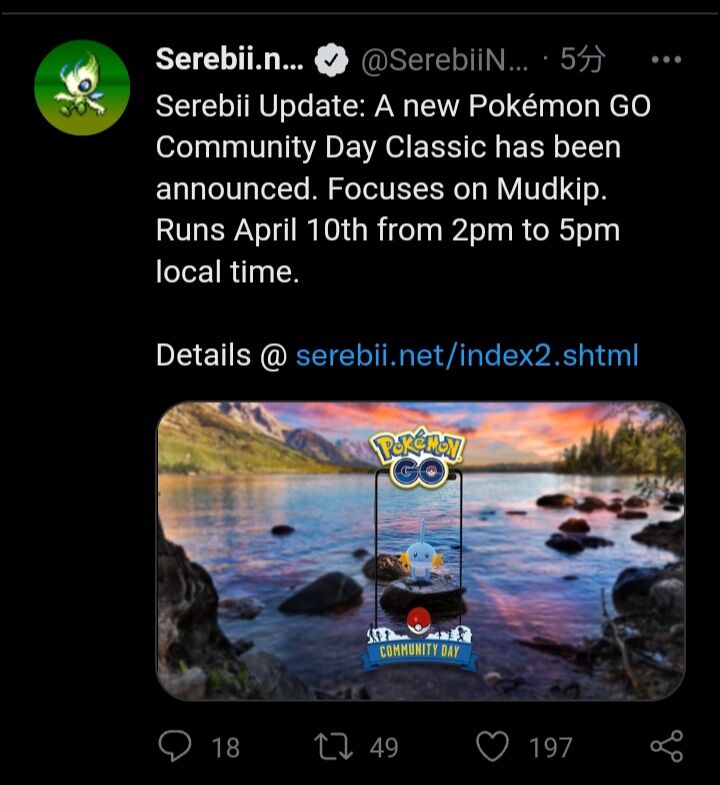Tap the retweet arrows icon
720x785 pixels.
pyautogui.click(x=333, y=747)
